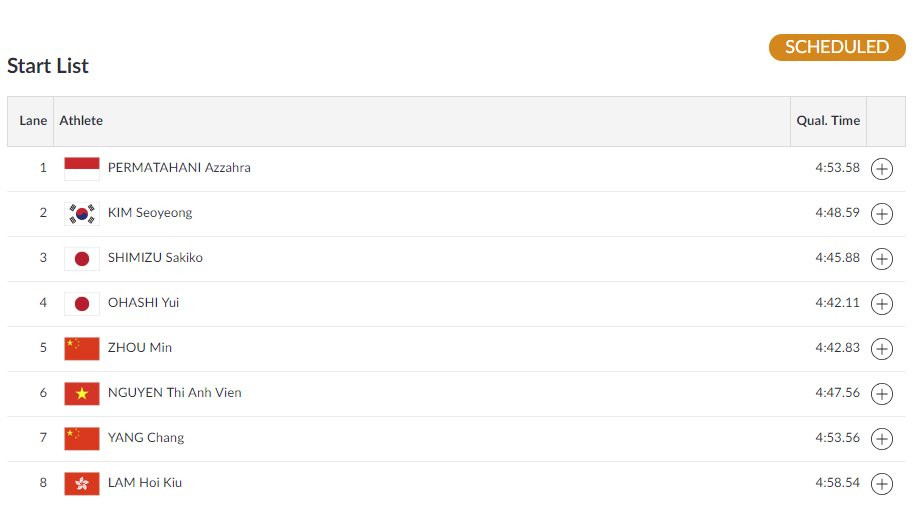Screen dimensions: 920x527
Task: Click Japan flag next to SHIMIZU Sakiko
Action: 82,258
